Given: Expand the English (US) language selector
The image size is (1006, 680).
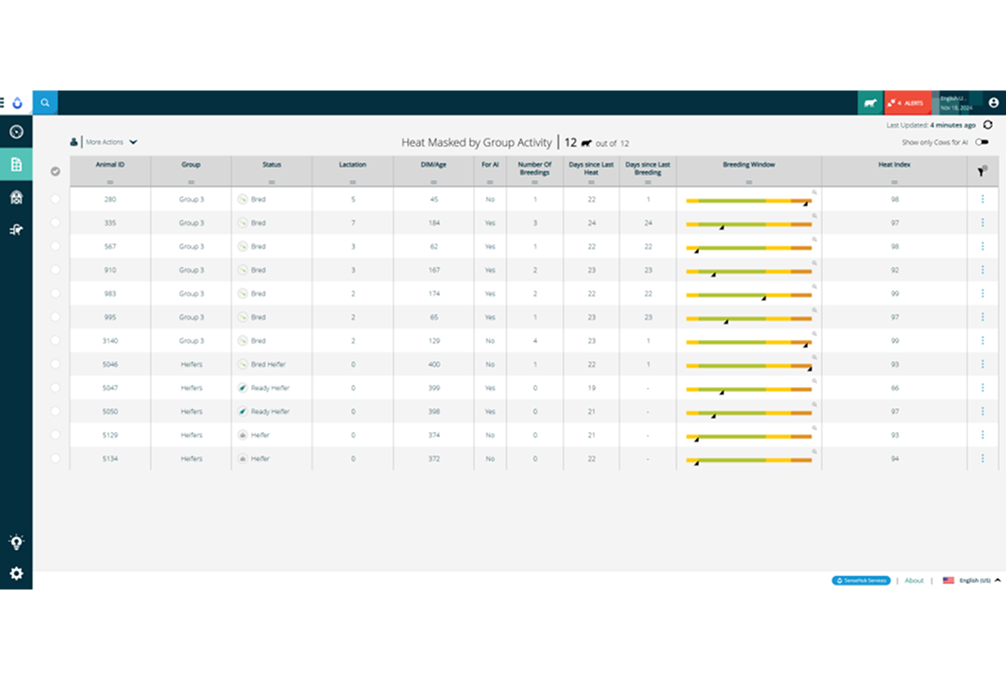Looking at the screenshot, I should (974, 580).
